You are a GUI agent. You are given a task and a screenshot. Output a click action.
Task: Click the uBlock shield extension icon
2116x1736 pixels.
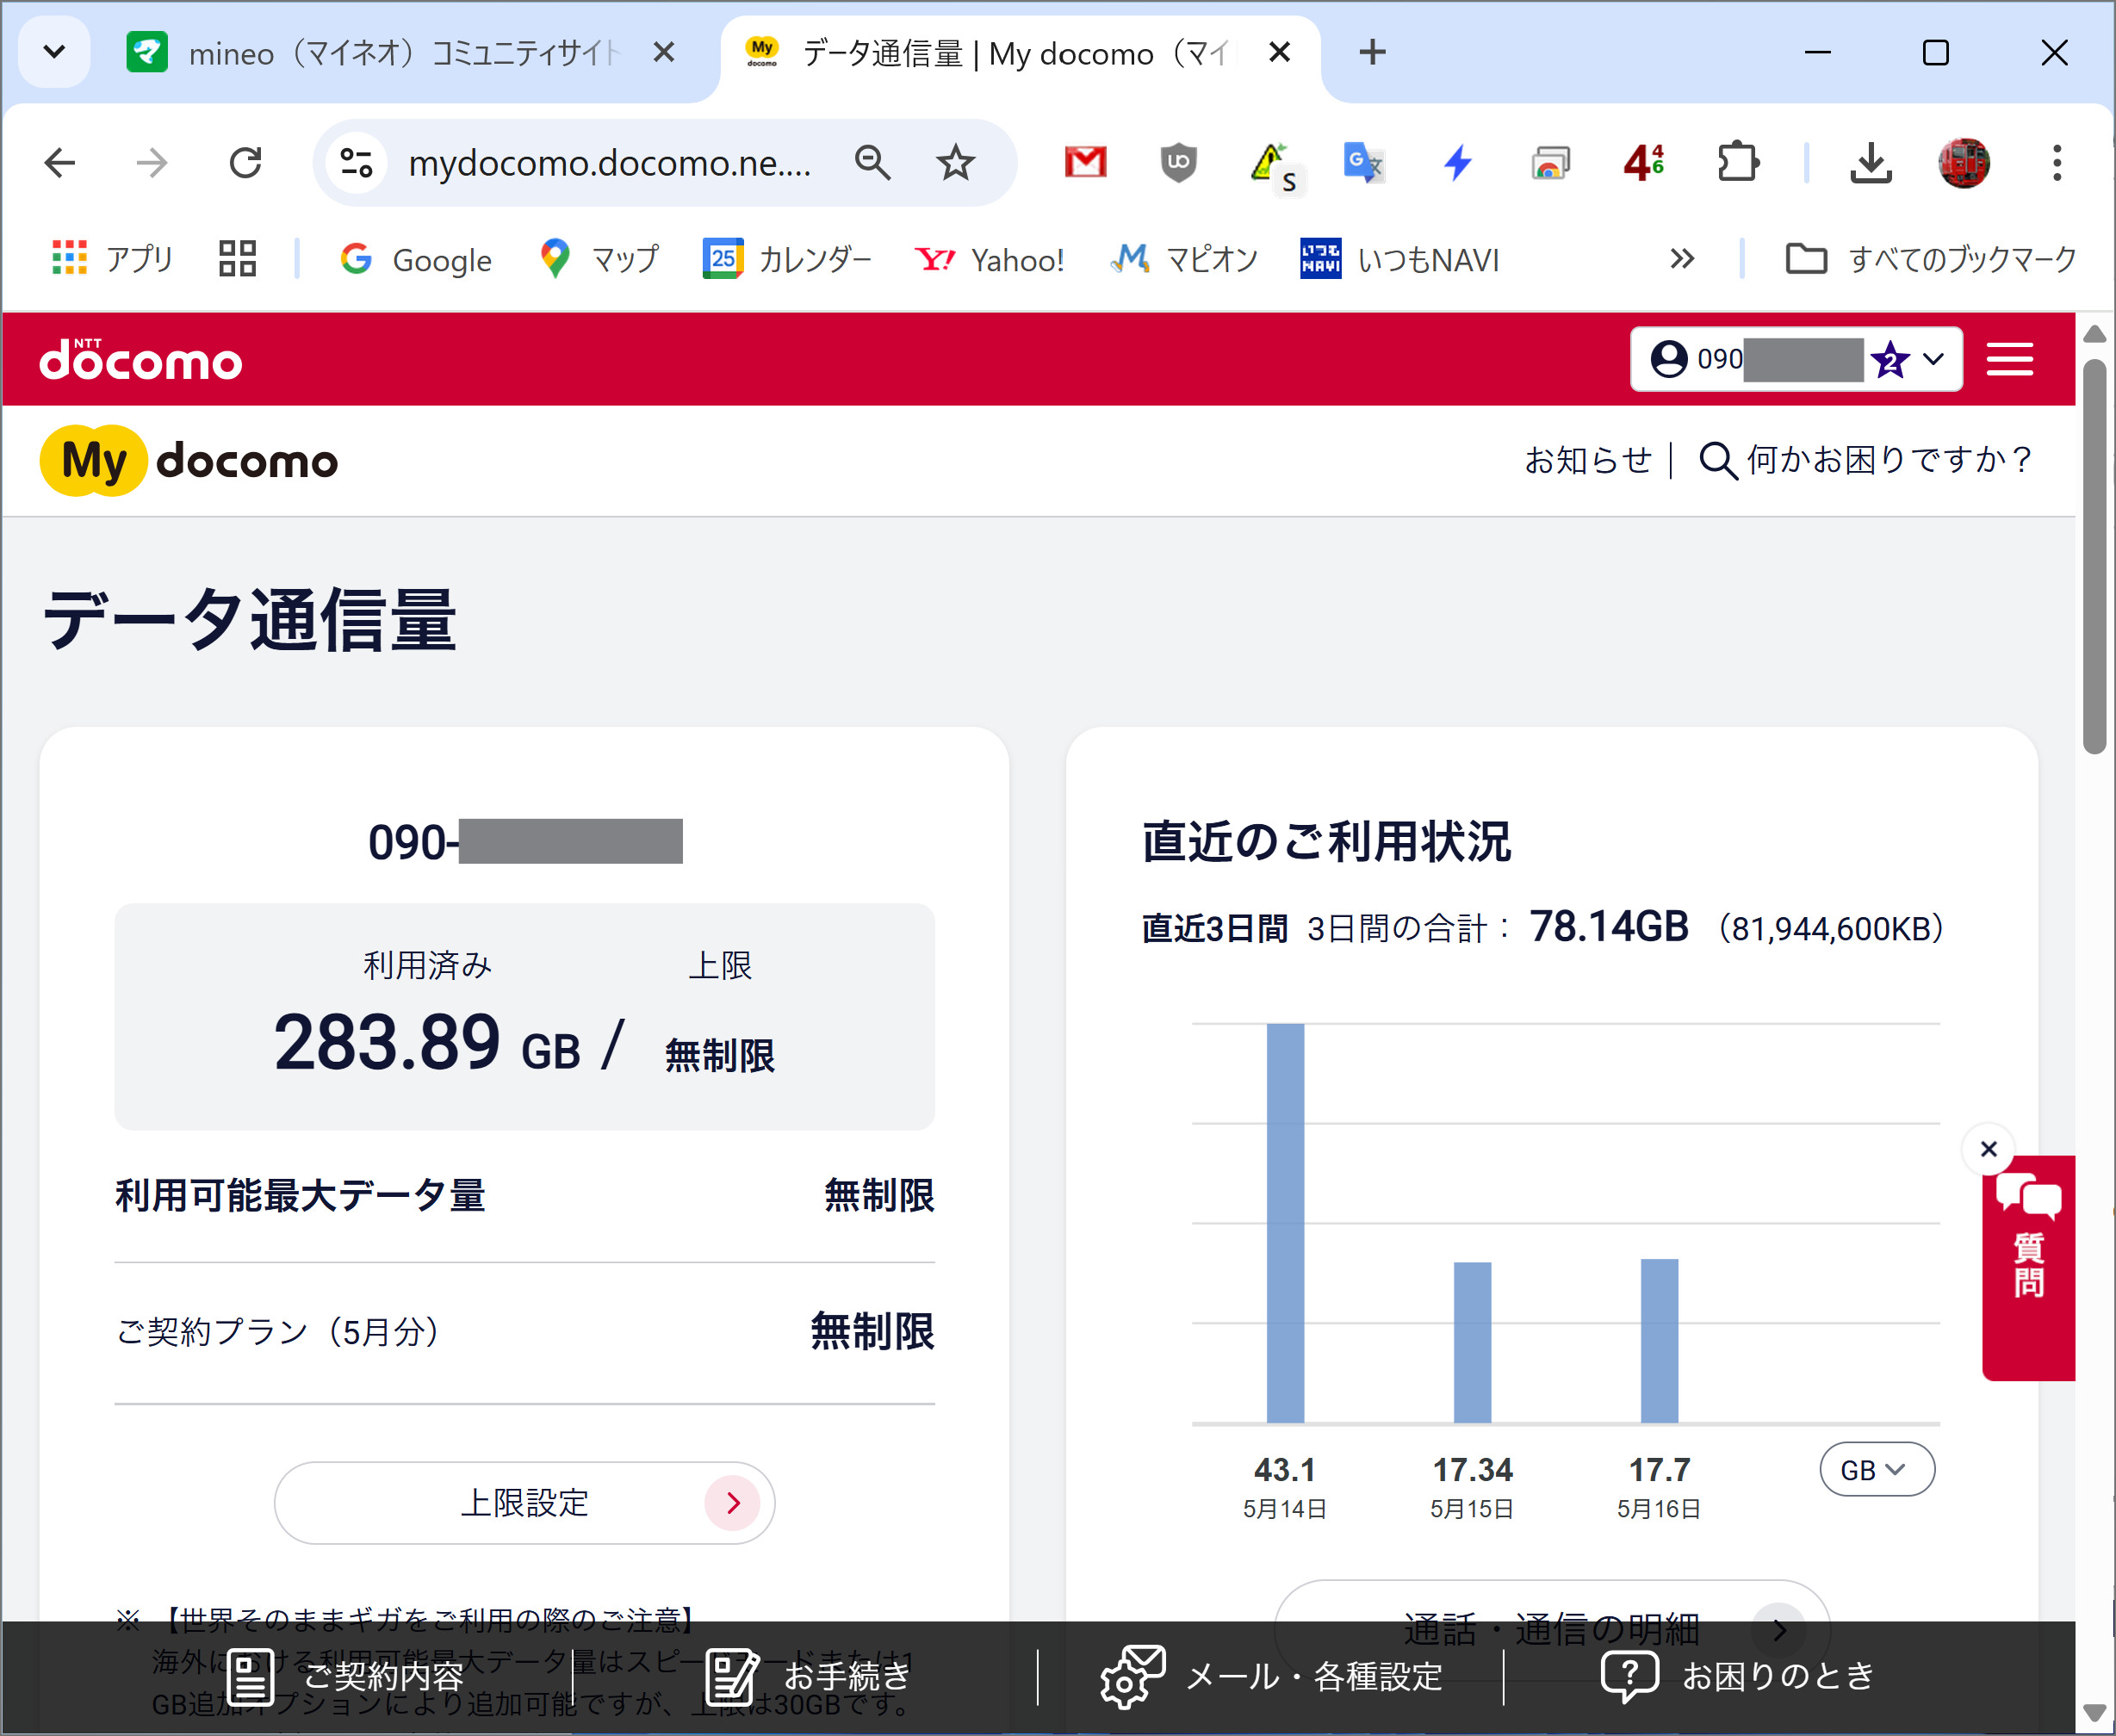[x=1178, y=162]
